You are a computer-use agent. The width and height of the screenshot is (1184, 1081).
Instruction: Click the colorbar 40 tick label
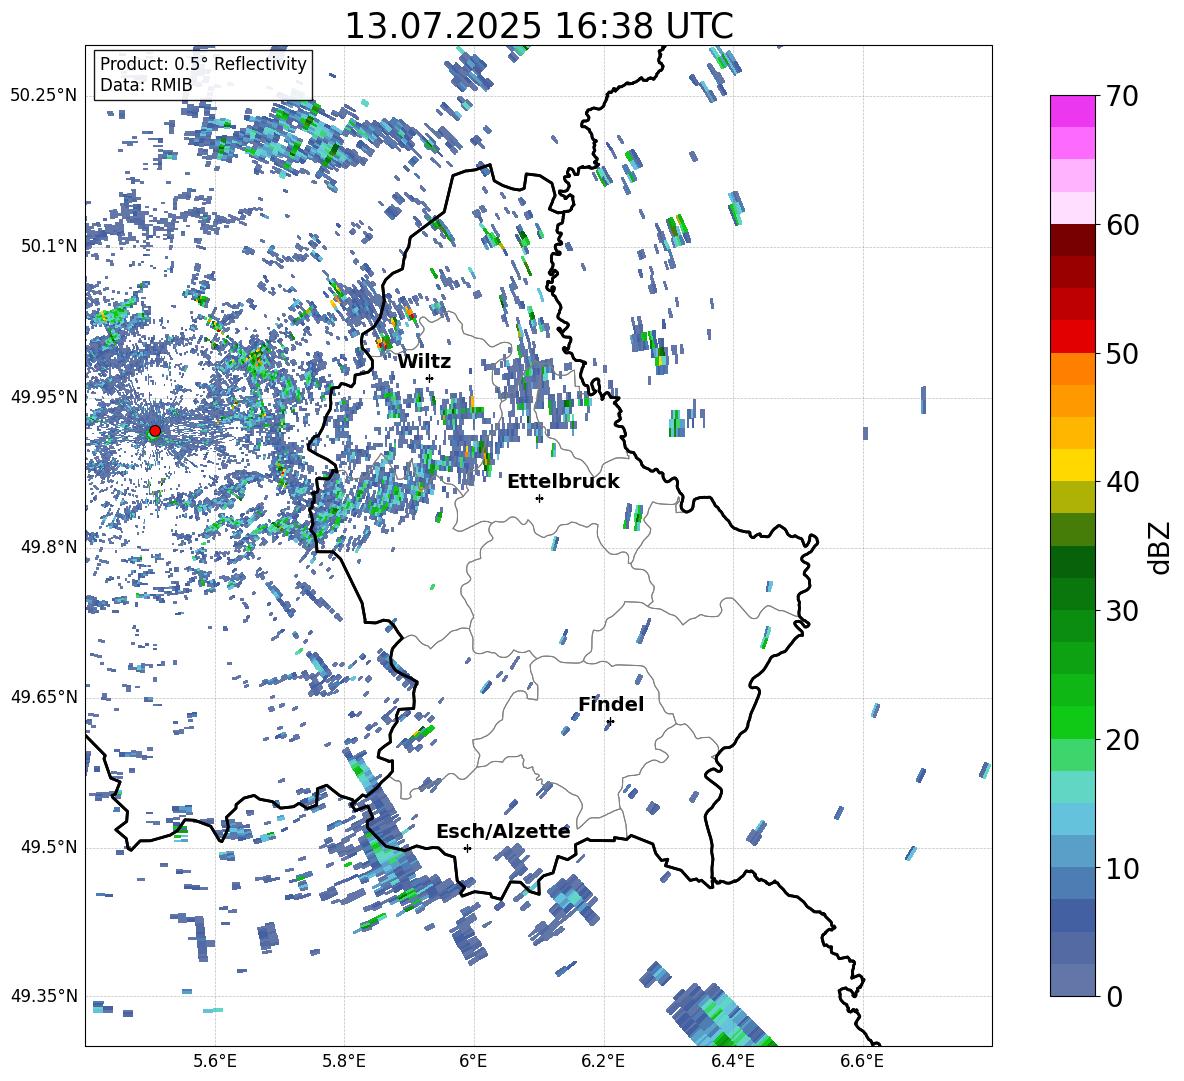[x=1122, y=482]
